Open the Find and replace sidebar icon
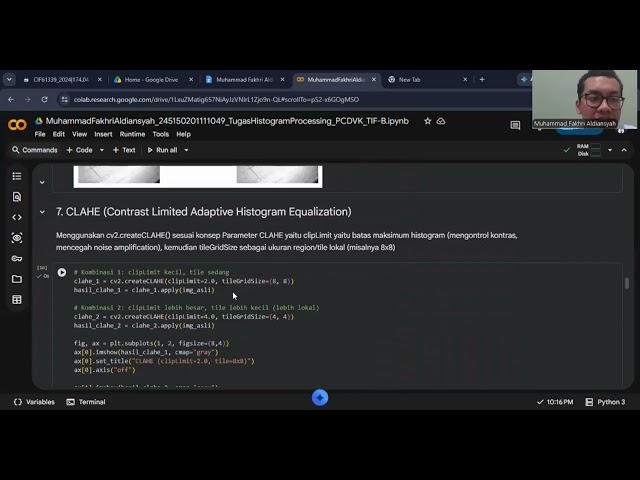The image size is (640, 480). [17, 197]
